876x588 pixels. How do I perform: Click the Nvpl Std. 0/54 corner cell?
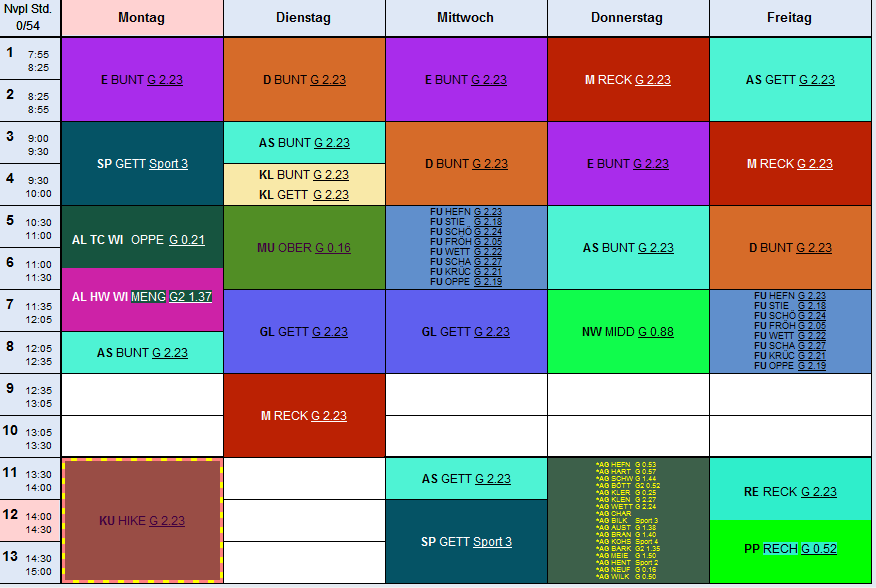[x=30, y=18]
